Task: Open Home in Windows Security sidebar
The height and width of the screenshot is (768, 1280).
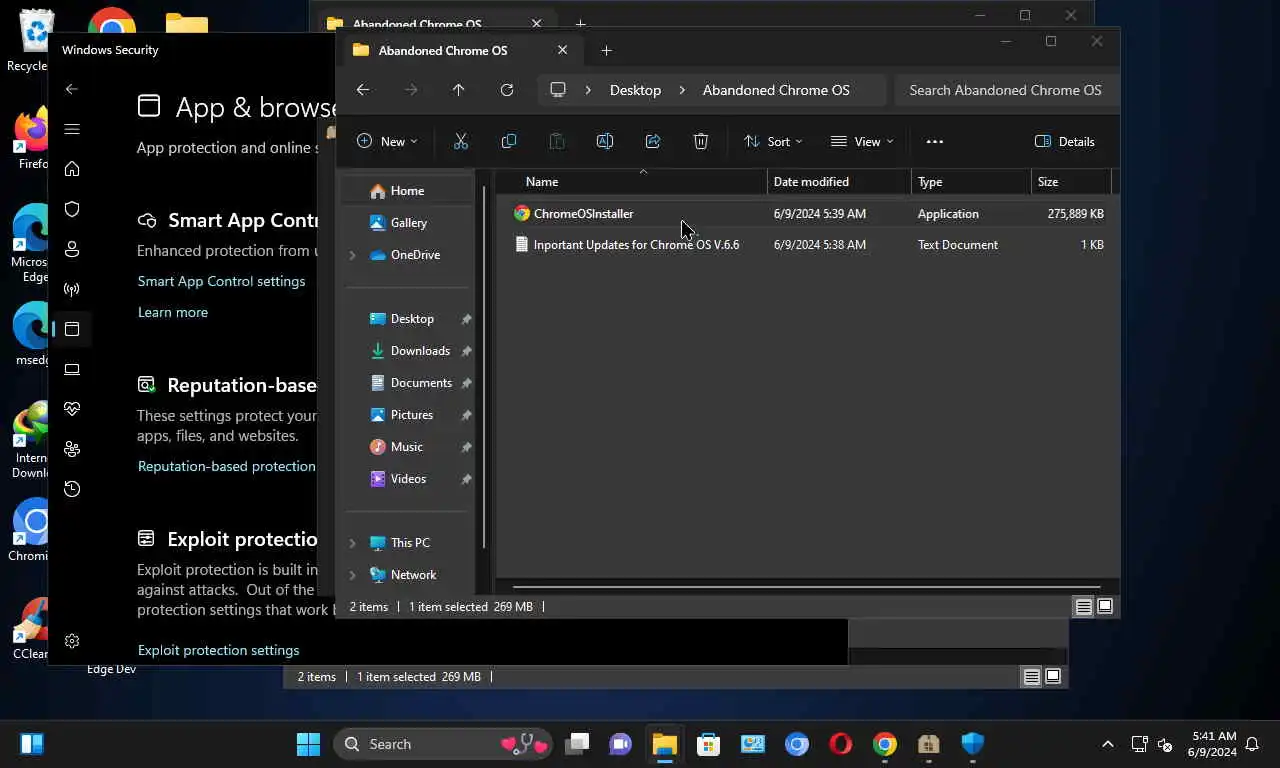Action: (x=72, y=169)
